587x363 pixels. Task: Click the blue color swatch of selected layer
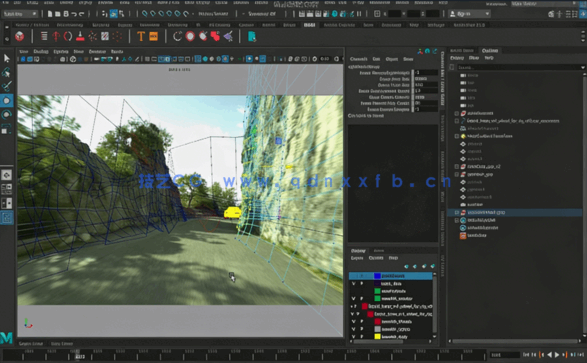point(377,276)
